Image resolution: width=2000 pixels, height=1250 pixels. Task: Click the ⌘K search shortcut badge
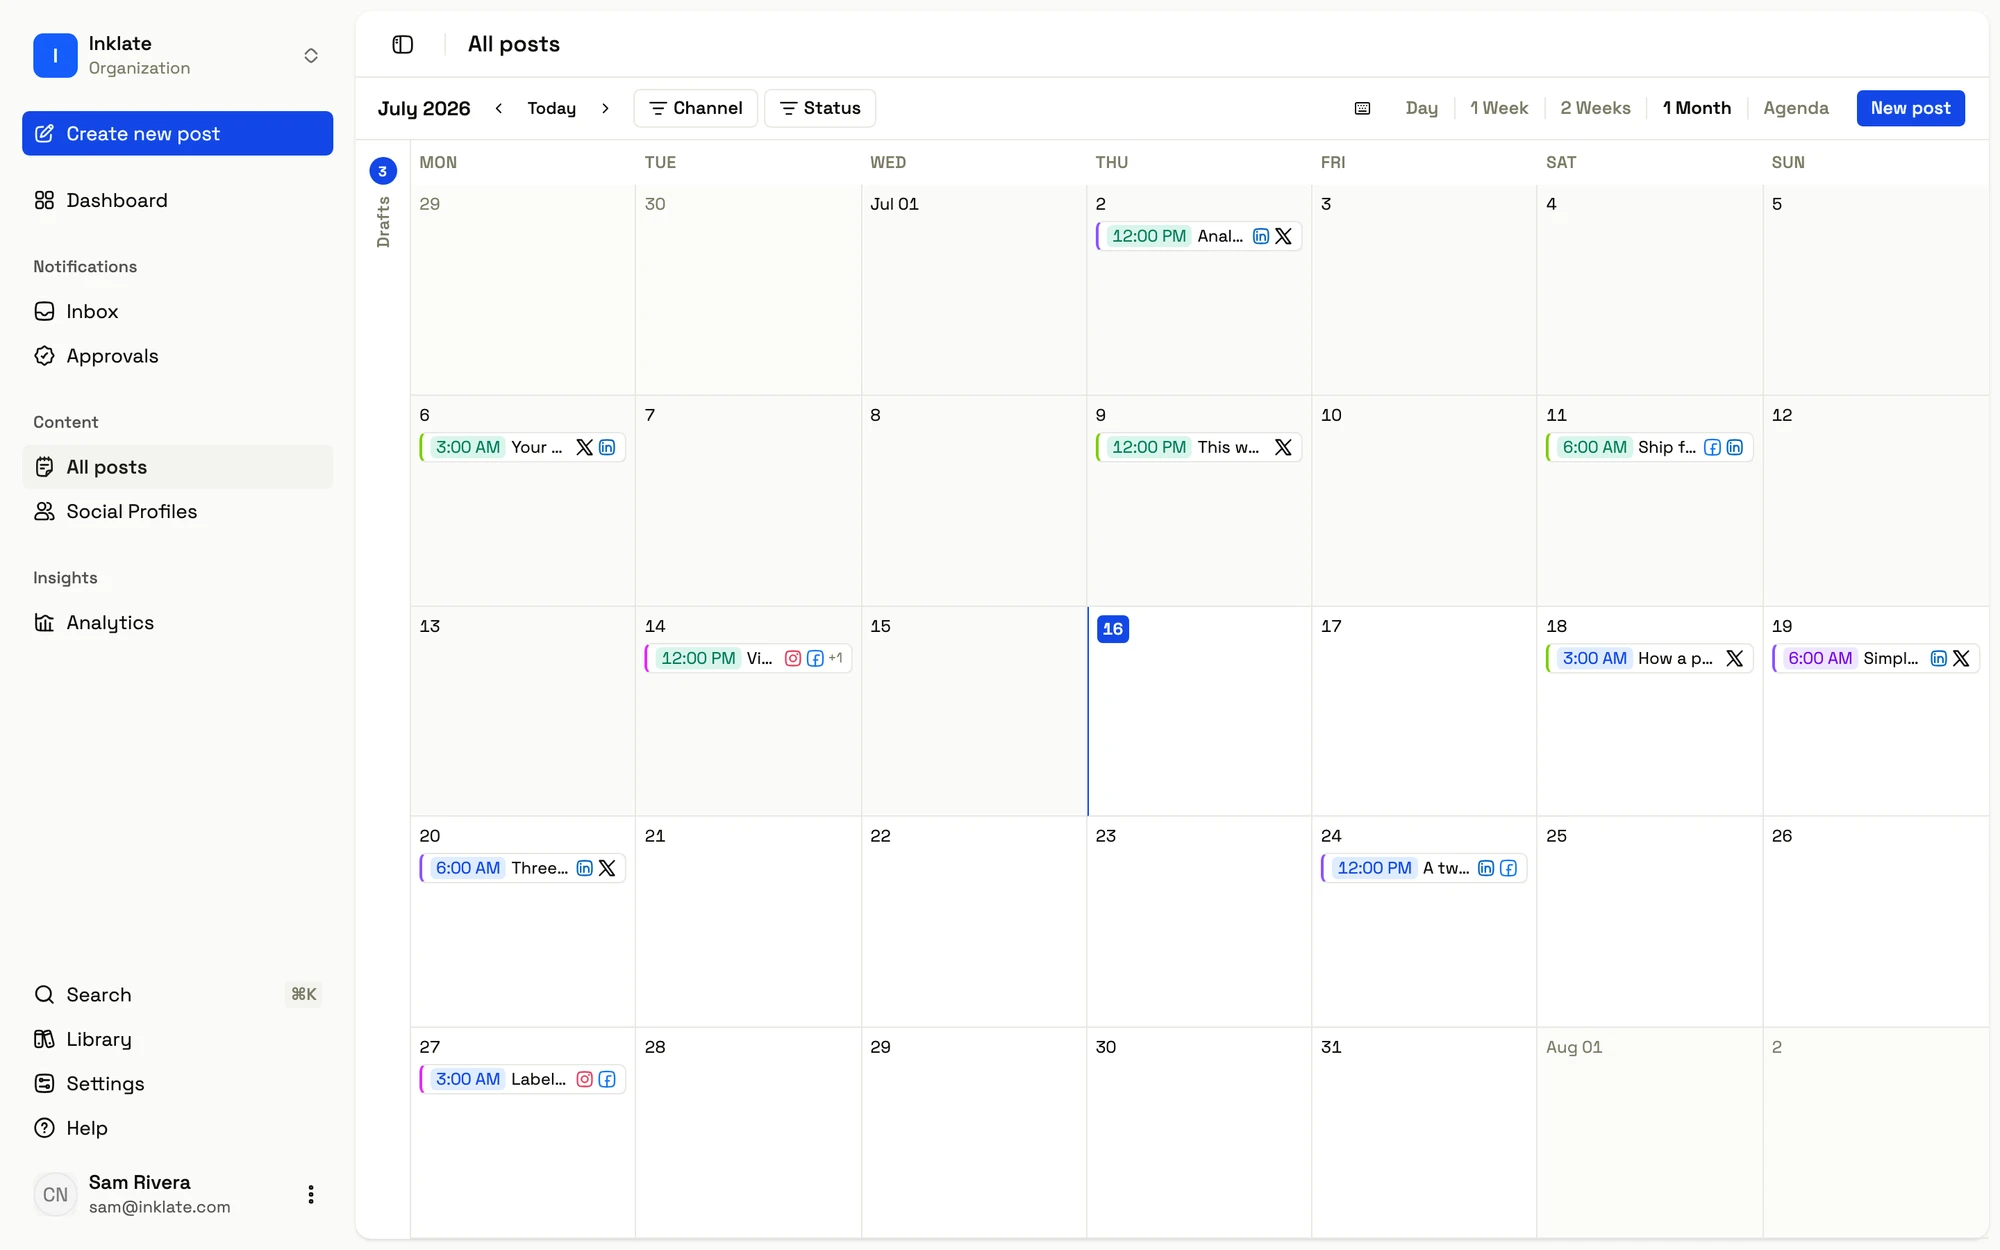[304, 994]
